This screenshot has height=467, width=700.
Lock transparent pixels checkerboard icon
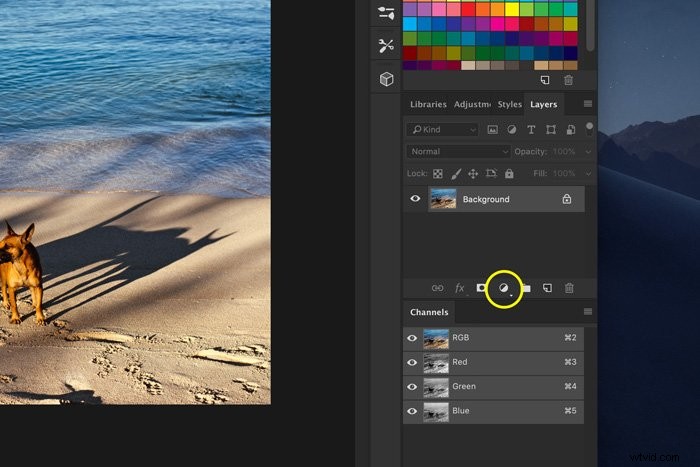point(438,174)
